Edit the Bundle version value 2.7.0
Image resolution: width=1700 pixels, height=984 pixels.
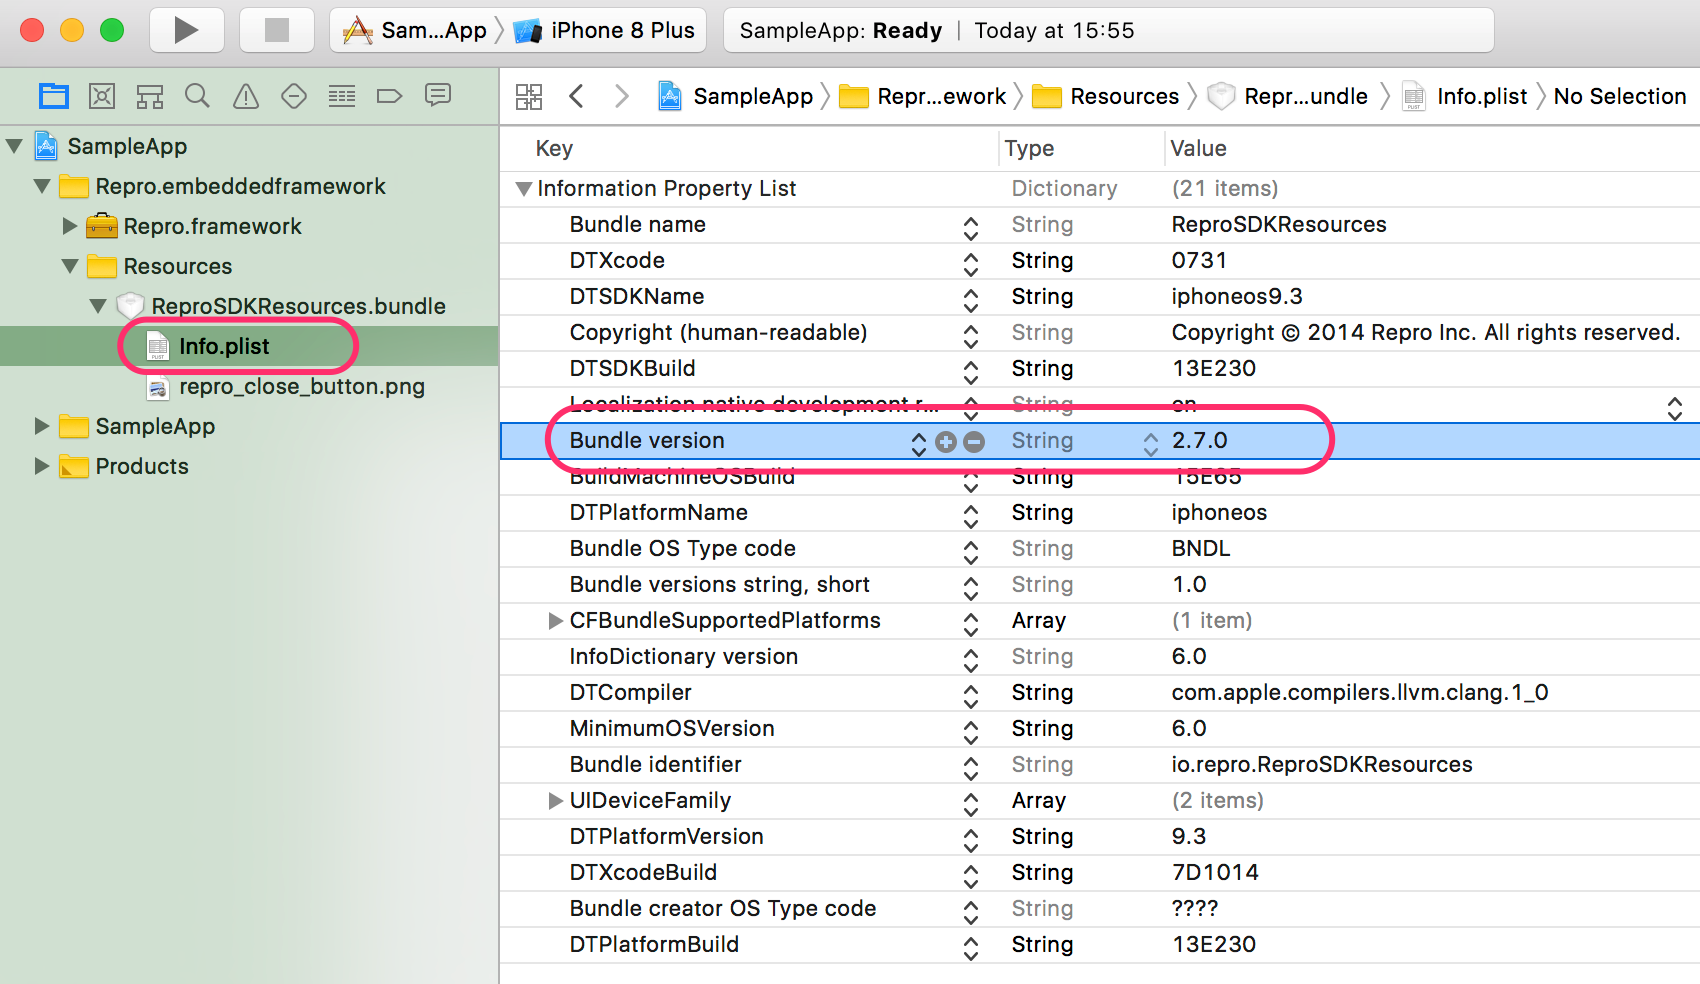tap(1200, 441)
